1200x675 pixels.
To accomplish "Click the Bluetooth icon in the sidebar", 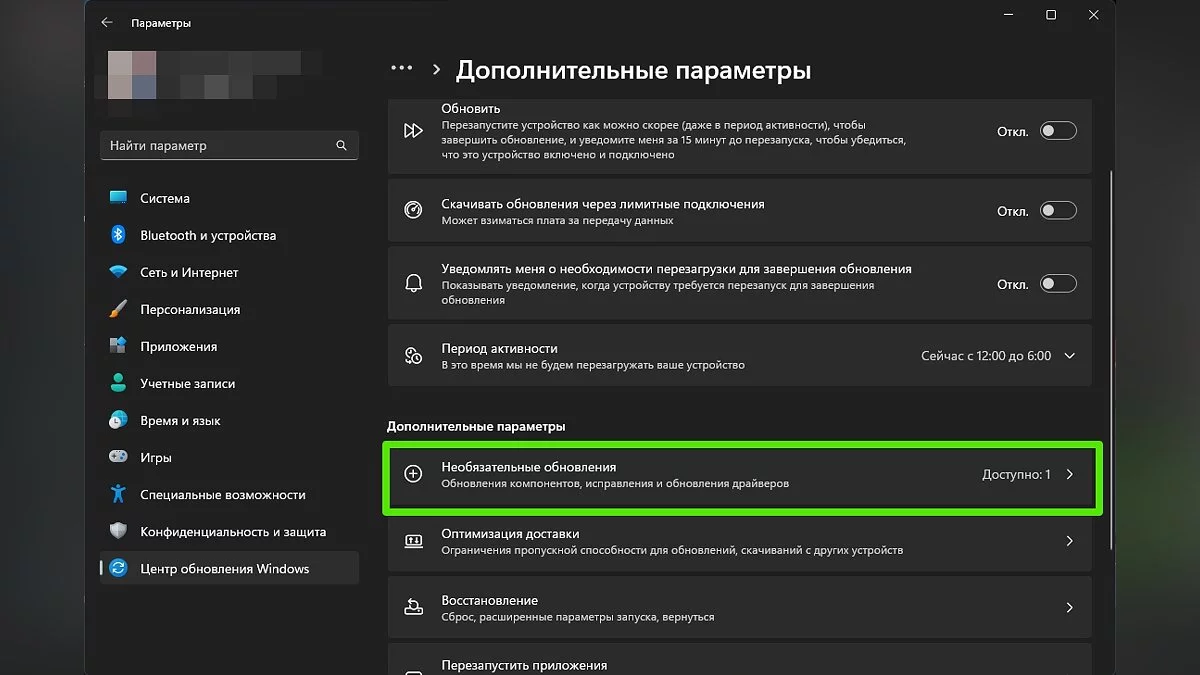I will pyautogui.click(x=118, y=235).
